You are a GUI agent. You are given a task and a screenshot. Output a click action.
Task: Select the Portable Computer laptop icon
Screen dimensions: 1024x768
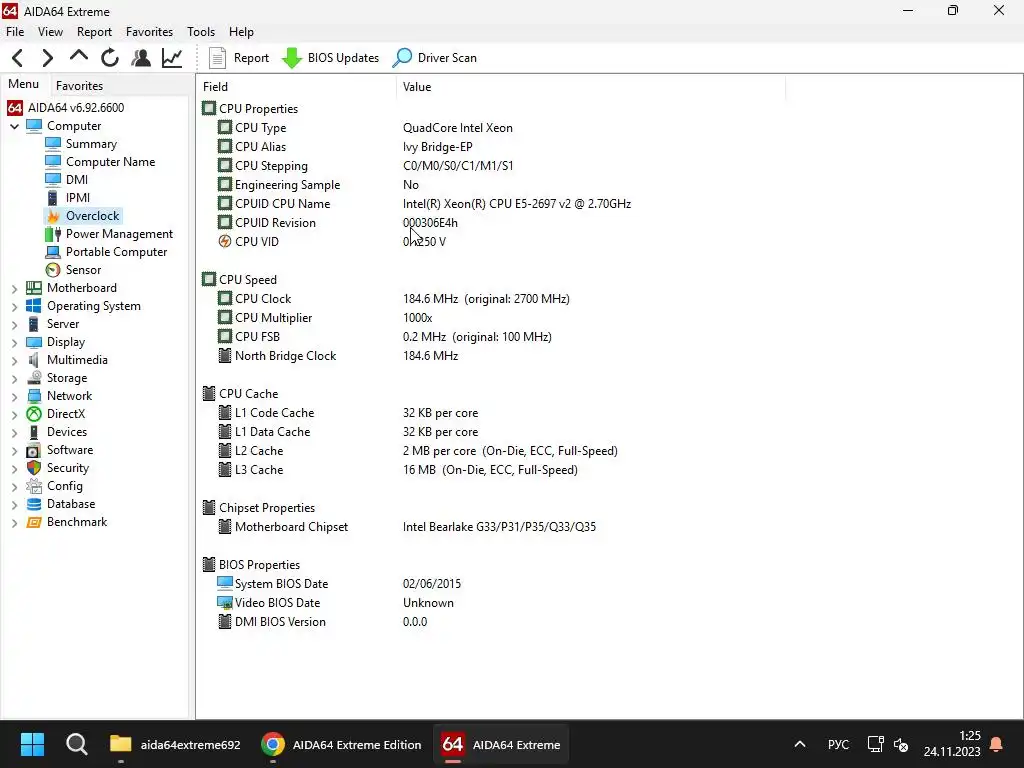(53, 252)
